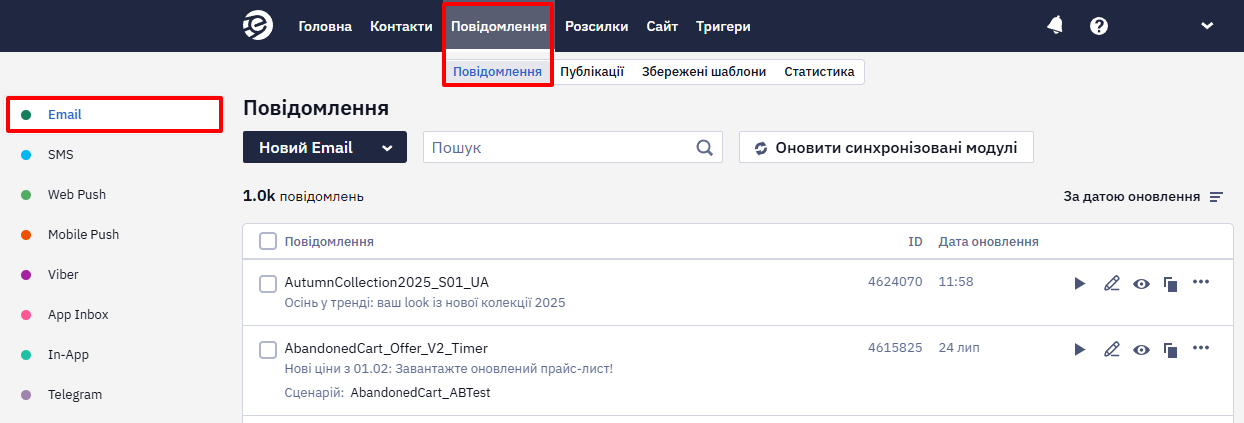Expand the account menu chevron
This screenshot has height=423, width=1244.
1207,26
